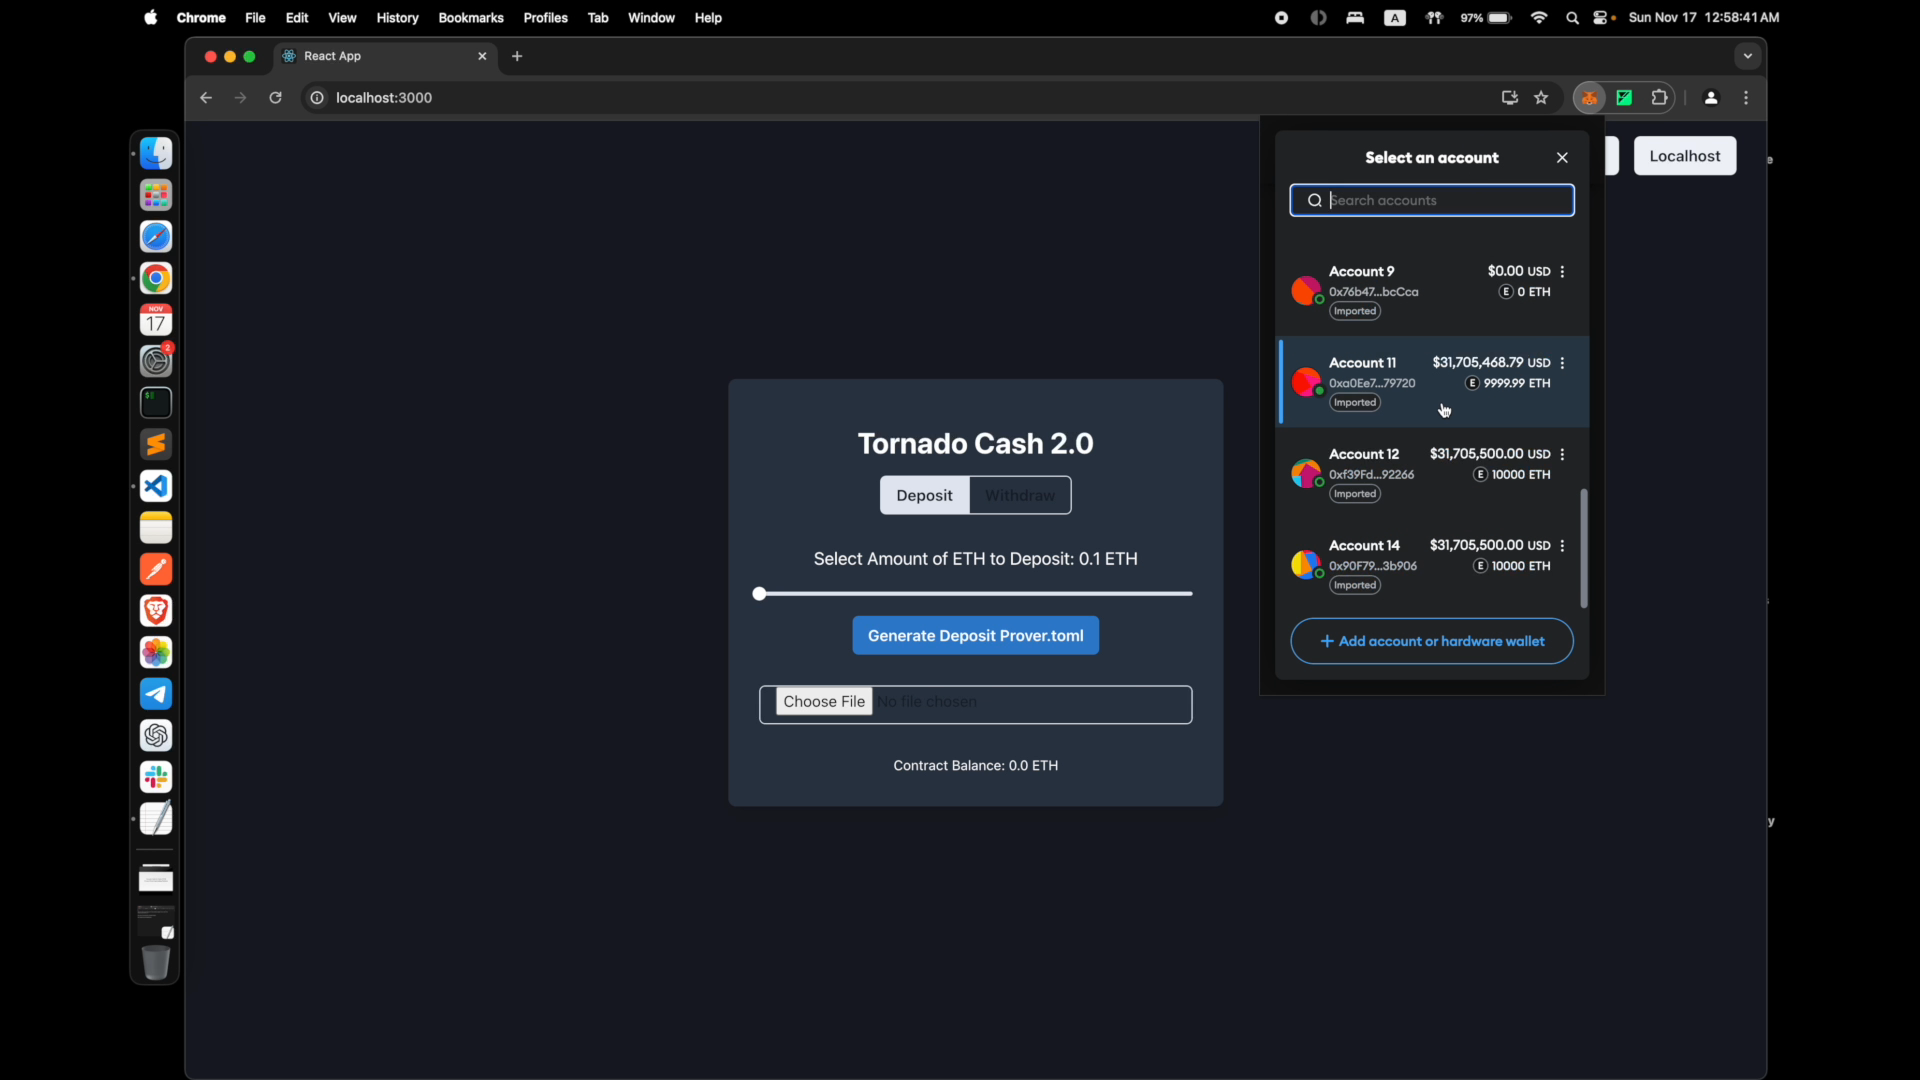Click the site info icon next to localhost:3000

pyautogui.click(x=317, y=98)
